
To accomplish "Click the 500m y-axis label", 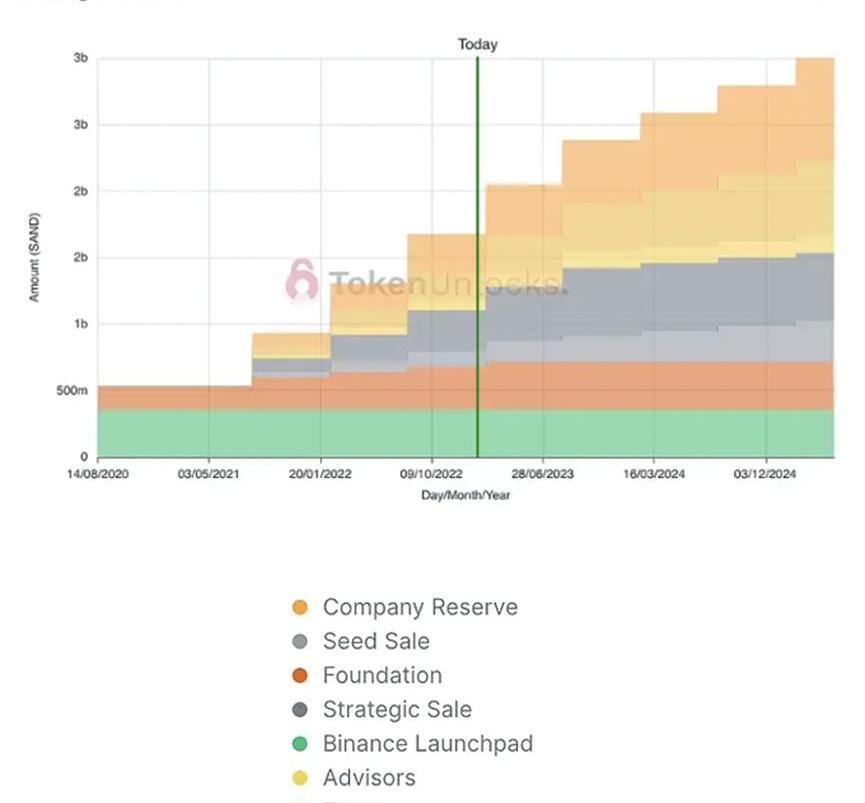I will pyautogui.click(x=72, y=391).
